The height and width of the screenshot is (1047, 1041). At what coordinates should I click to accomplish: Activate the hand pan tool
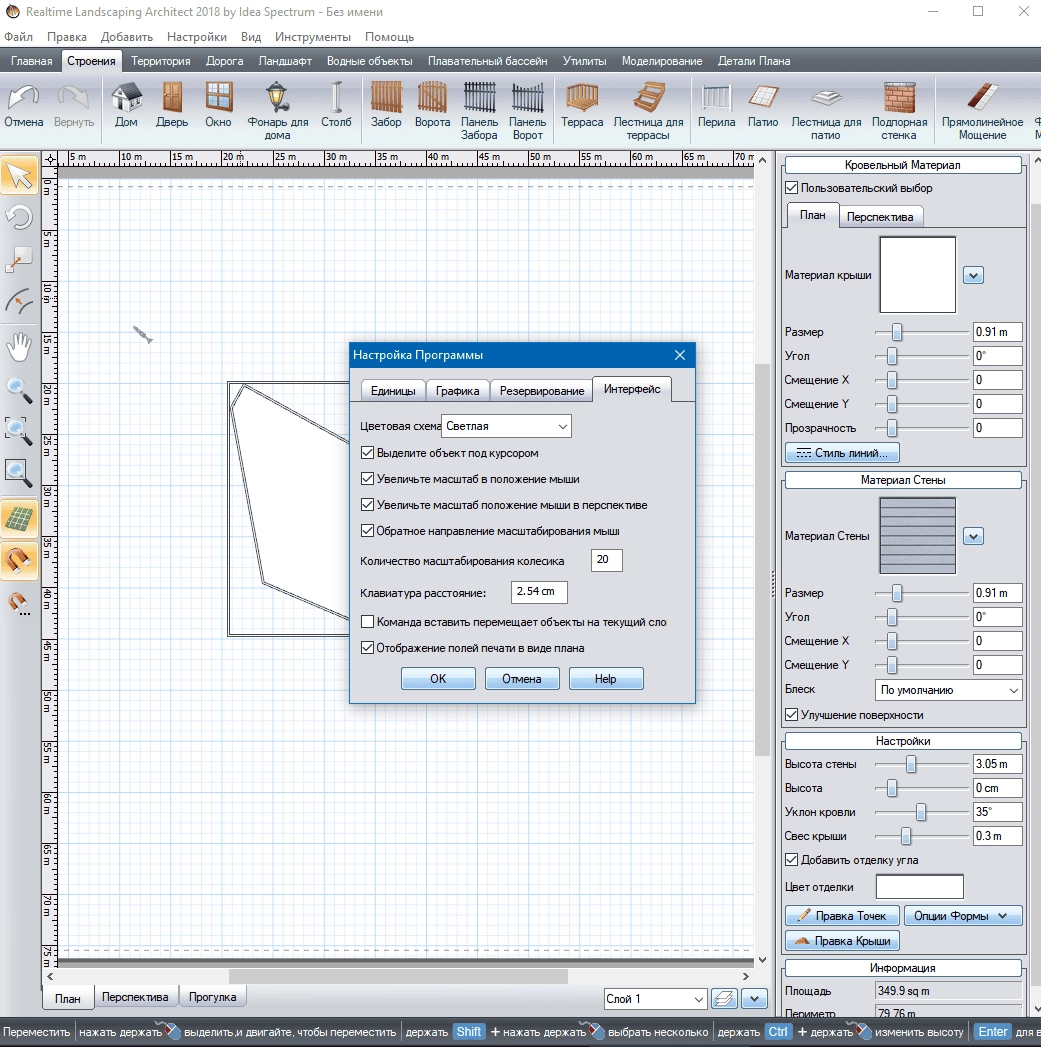[x=19, y=347]
